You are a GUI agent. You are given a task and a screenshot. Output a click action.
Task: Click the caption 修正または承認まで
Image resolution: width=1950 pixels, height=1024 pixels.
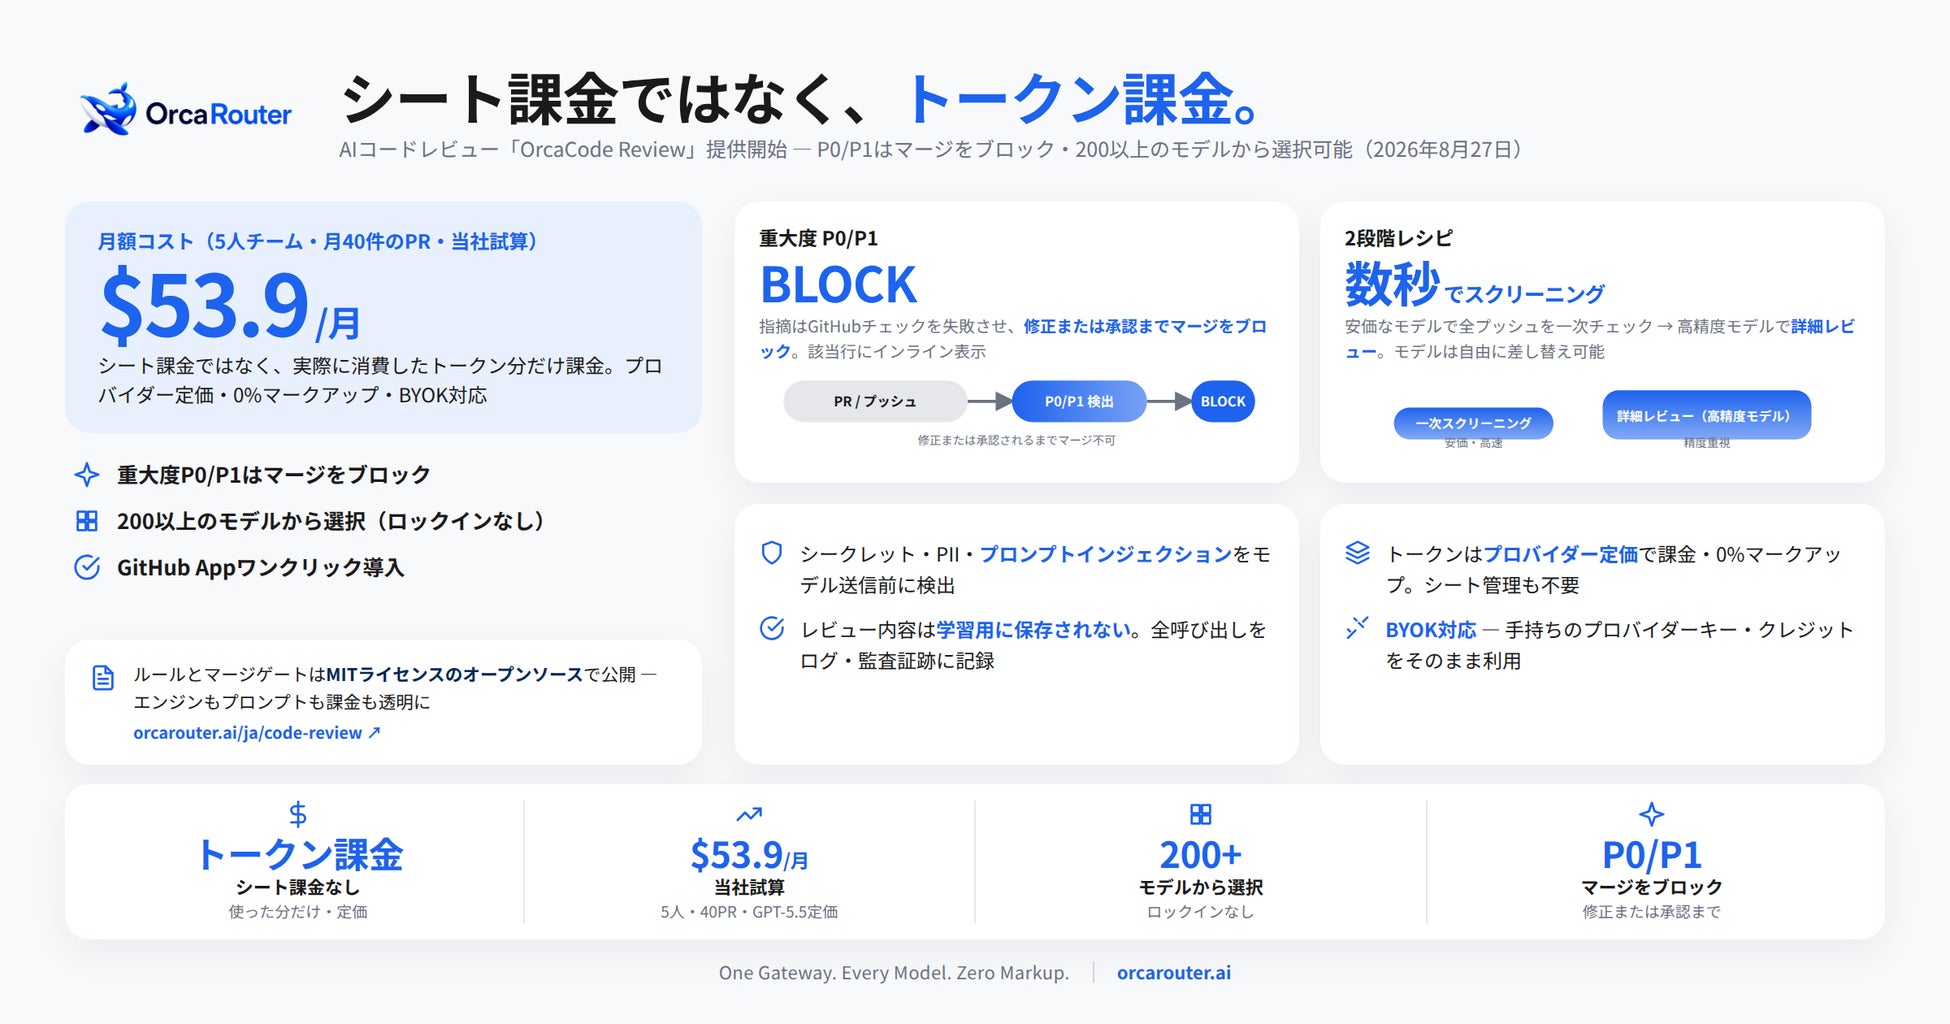point(1652,912)
